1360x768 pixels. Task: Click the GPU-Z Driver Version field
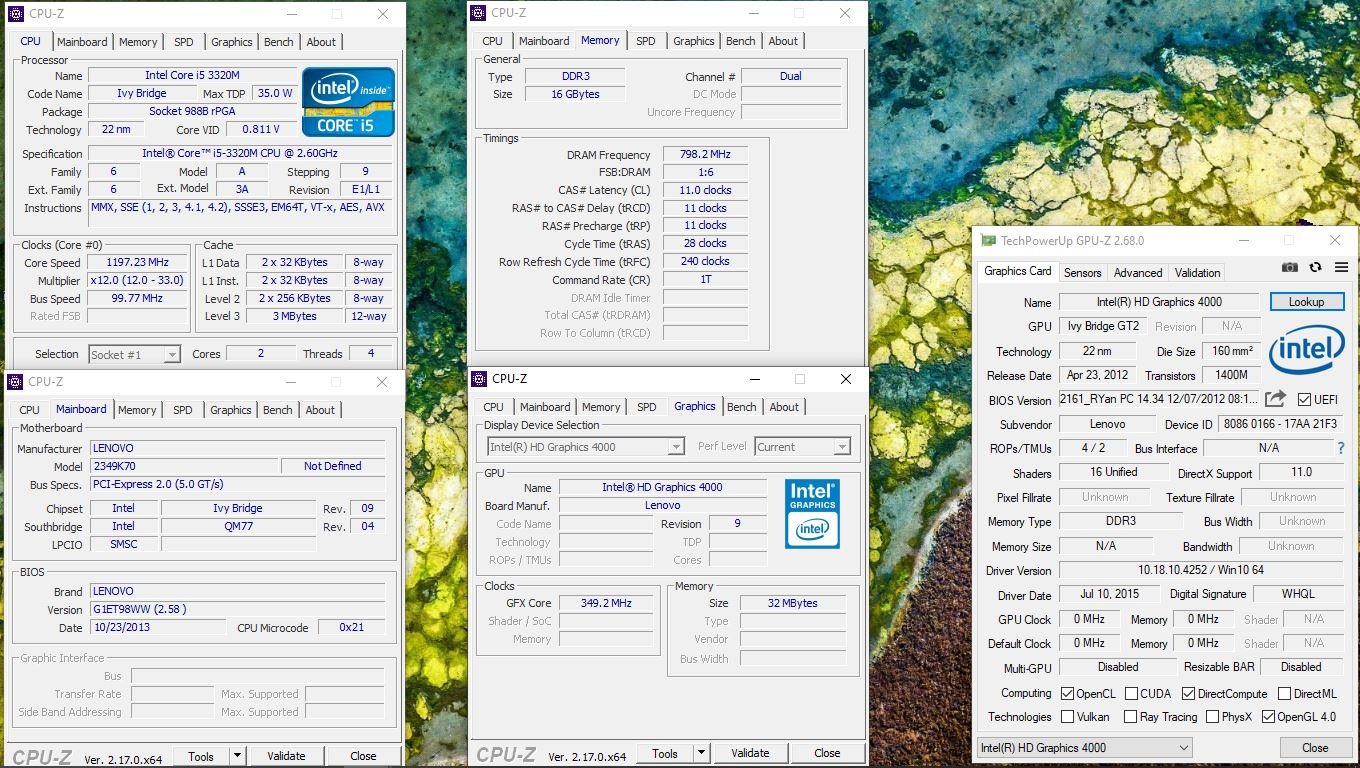click(x=1203, y=570)
